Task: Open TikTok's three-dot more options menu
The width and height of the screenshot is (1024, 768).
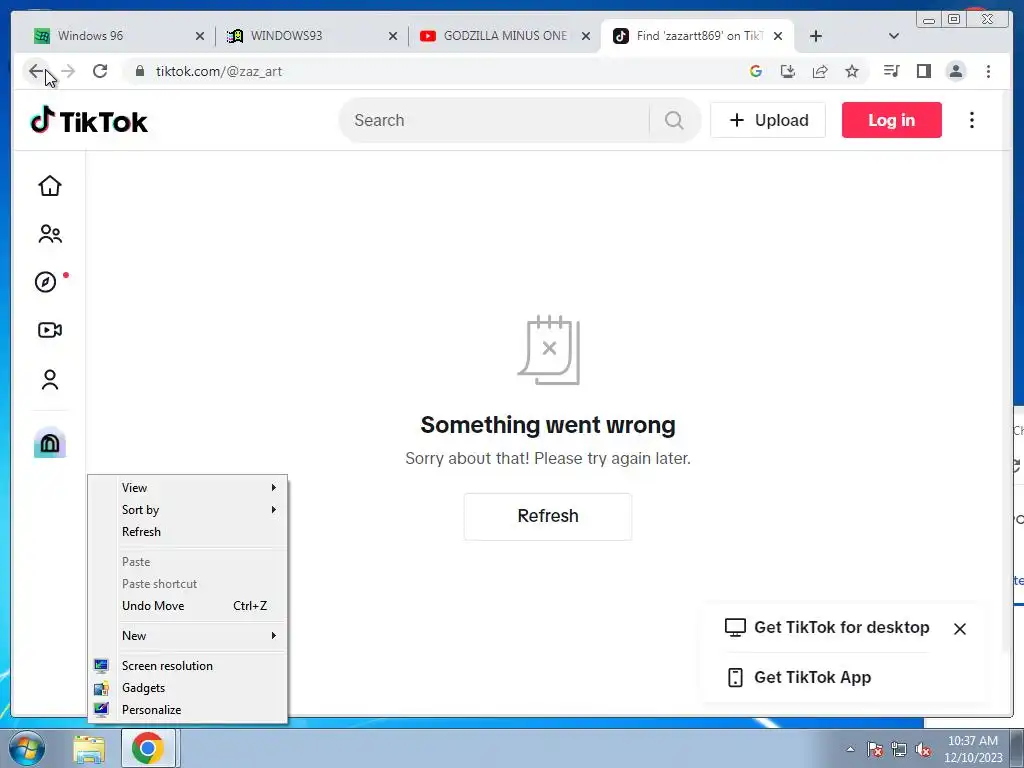Action: [x=972, y=120]
